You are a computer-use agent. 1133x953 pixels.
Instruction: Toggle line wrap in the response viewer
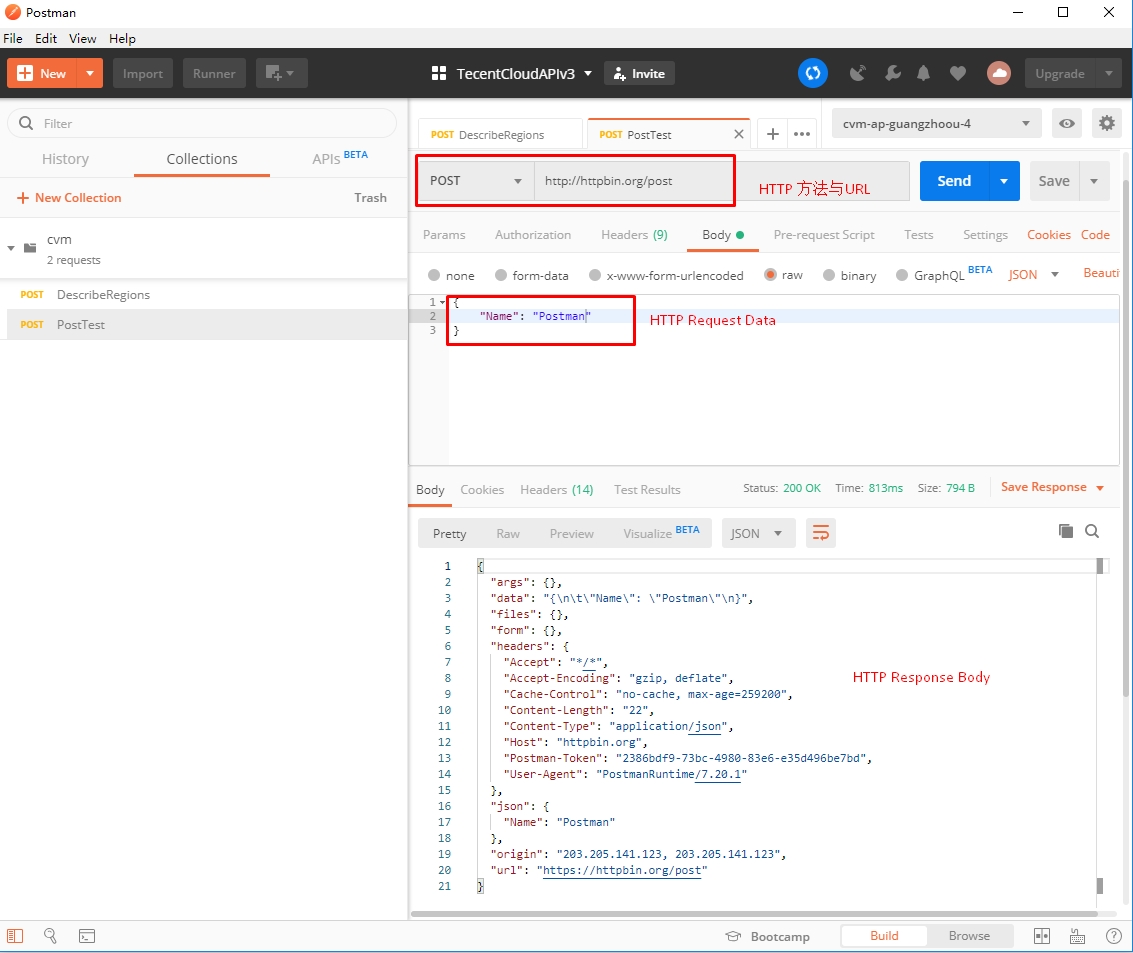point(820,533)
